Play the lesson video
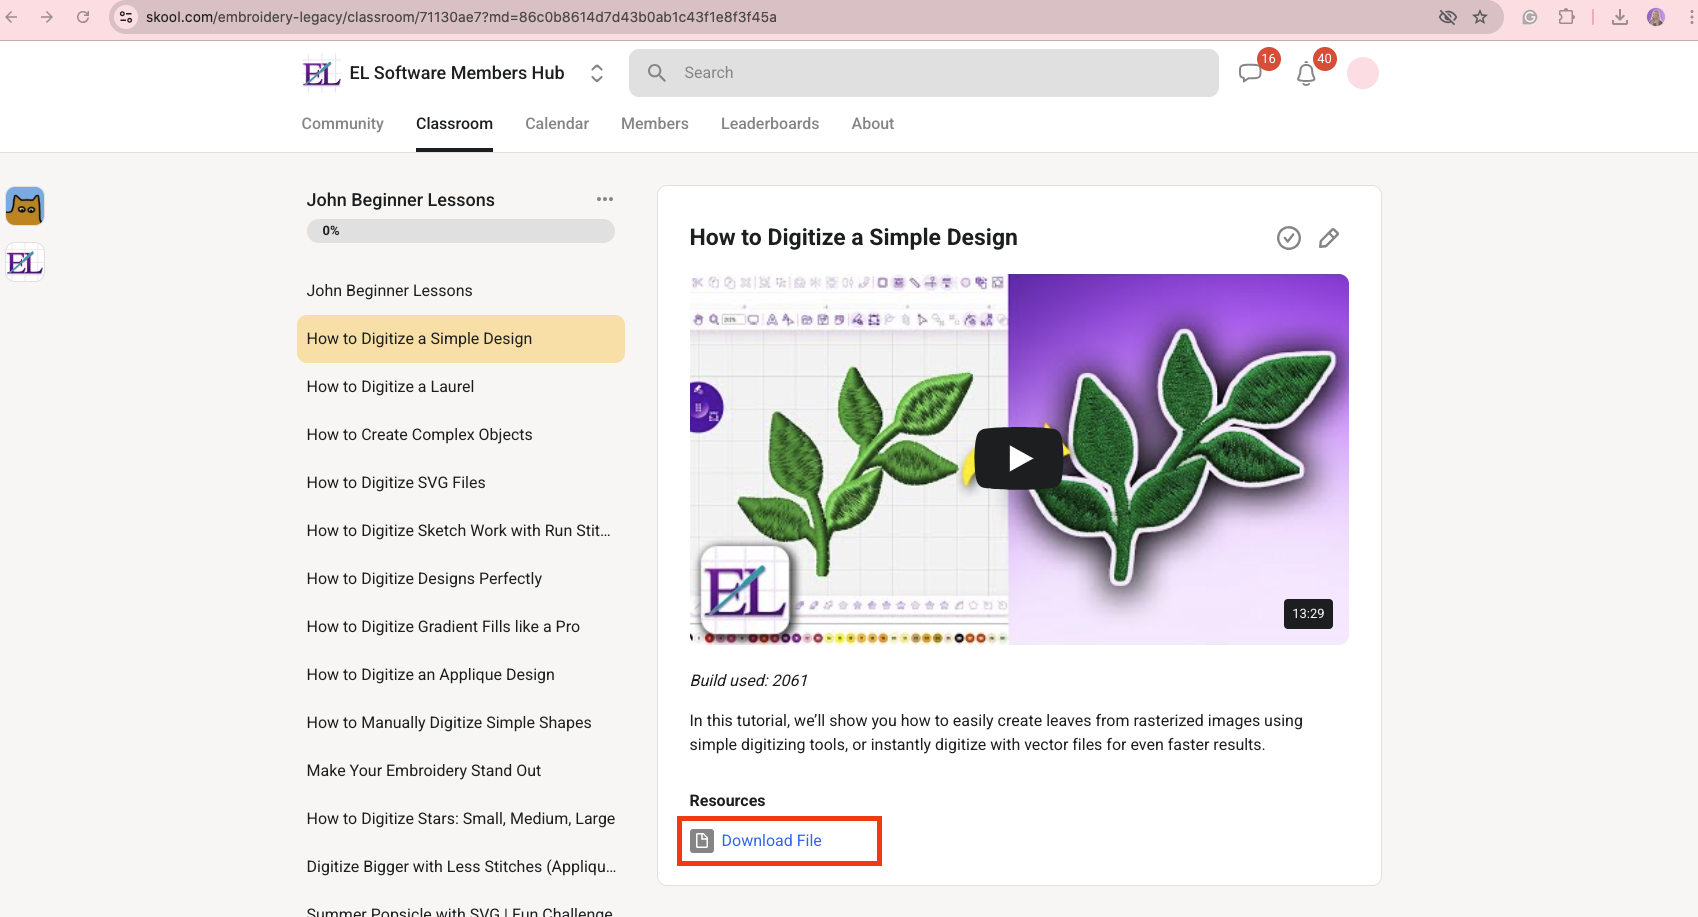 click(1019, 458)
